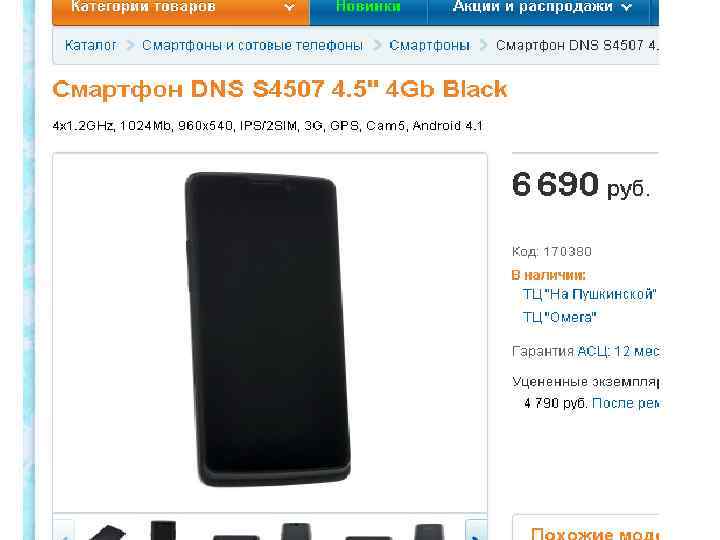Select the third product thumbnail
Image resolution: width=720 pixels, height=540 pixels.
[236, 536]
